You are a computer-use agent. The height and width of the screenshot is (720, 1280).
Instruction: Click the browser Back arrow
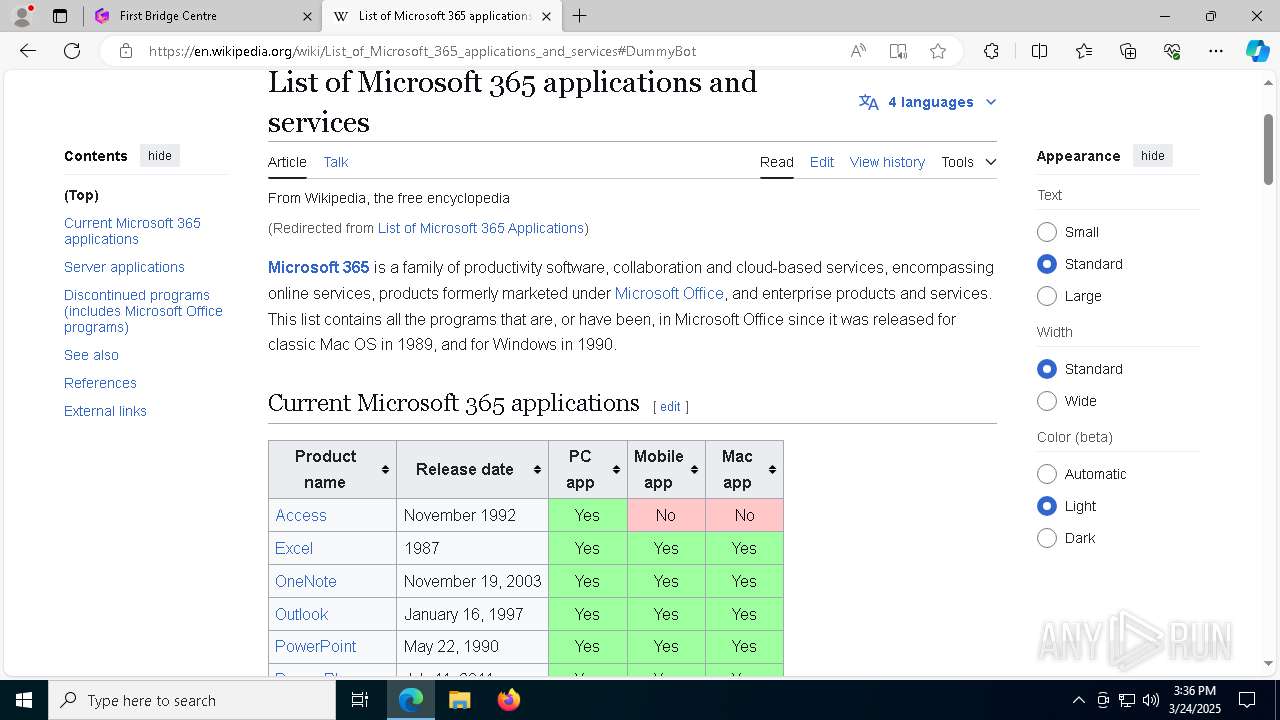[x=28, y=51]
